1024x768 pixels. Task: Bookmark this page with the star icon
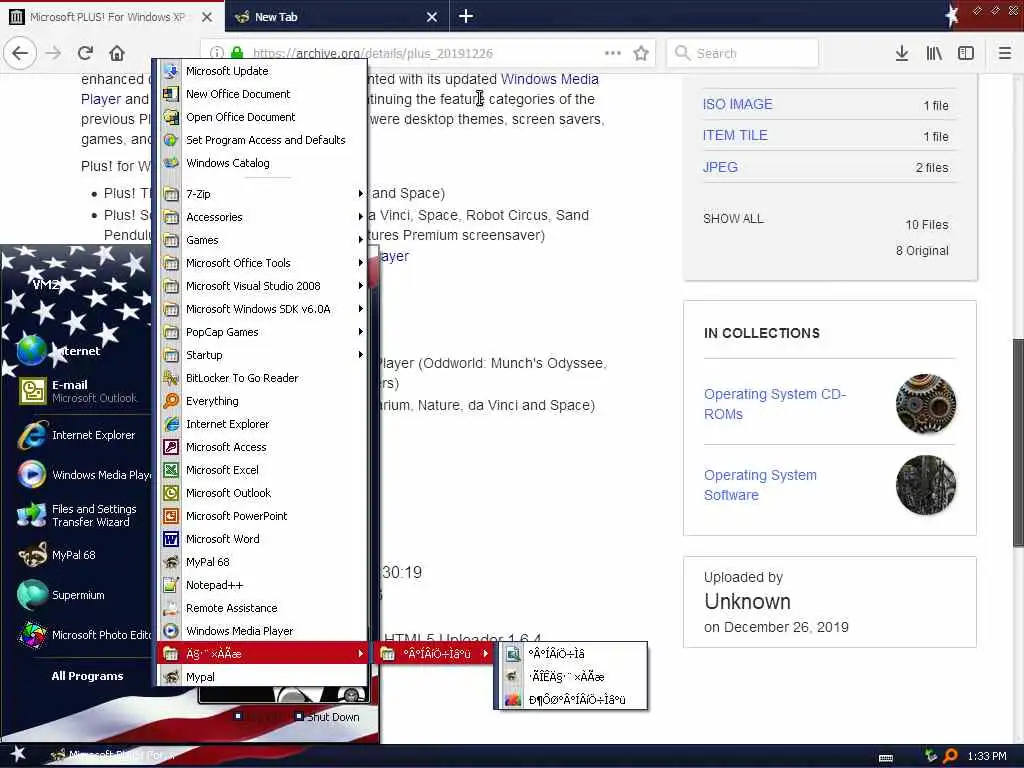(x=641, y=53)
